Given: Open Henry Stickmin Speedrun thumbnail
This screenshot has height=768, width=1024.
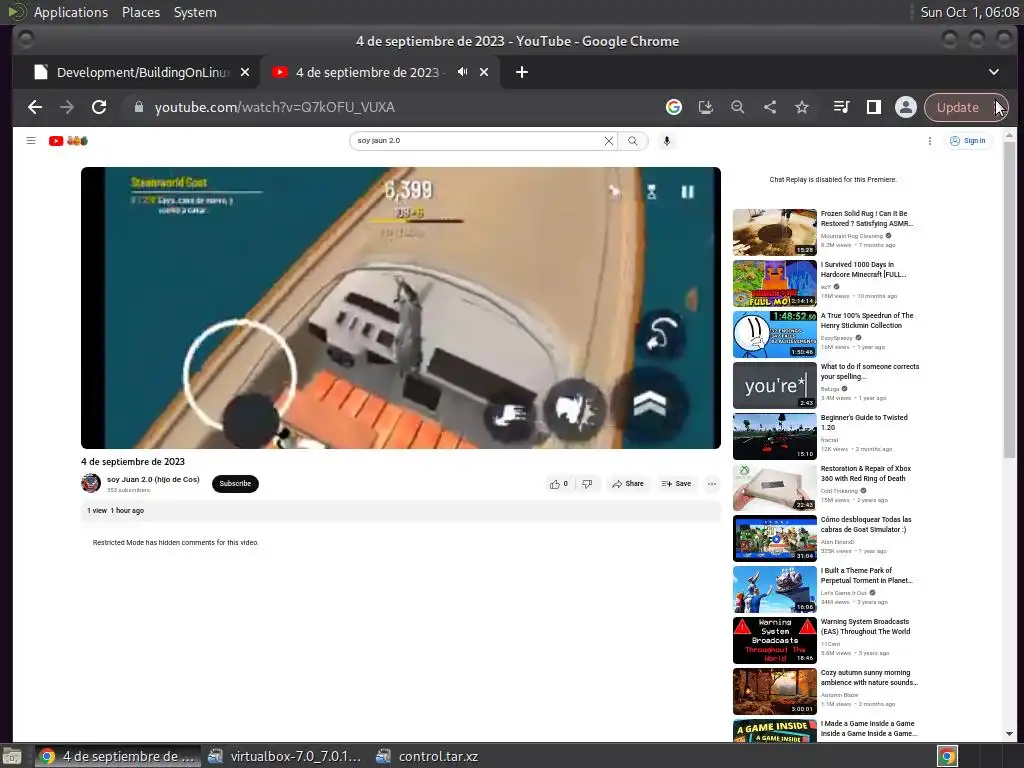Looking at the screenshot, I should [x=775, y=334].
